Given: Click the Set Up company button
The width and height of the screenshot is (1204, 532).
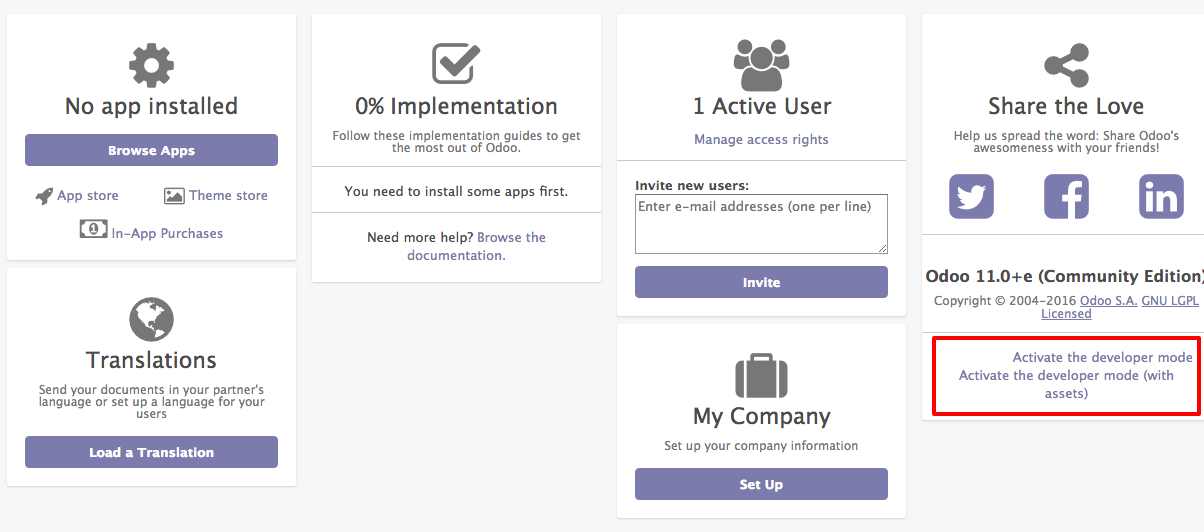Looking at the screenshot, I should [761, 484].
